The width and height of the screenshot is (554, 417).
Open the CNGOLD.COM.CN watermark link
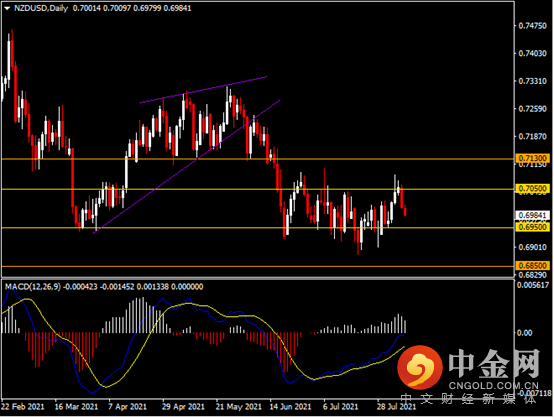pos(494,386)
